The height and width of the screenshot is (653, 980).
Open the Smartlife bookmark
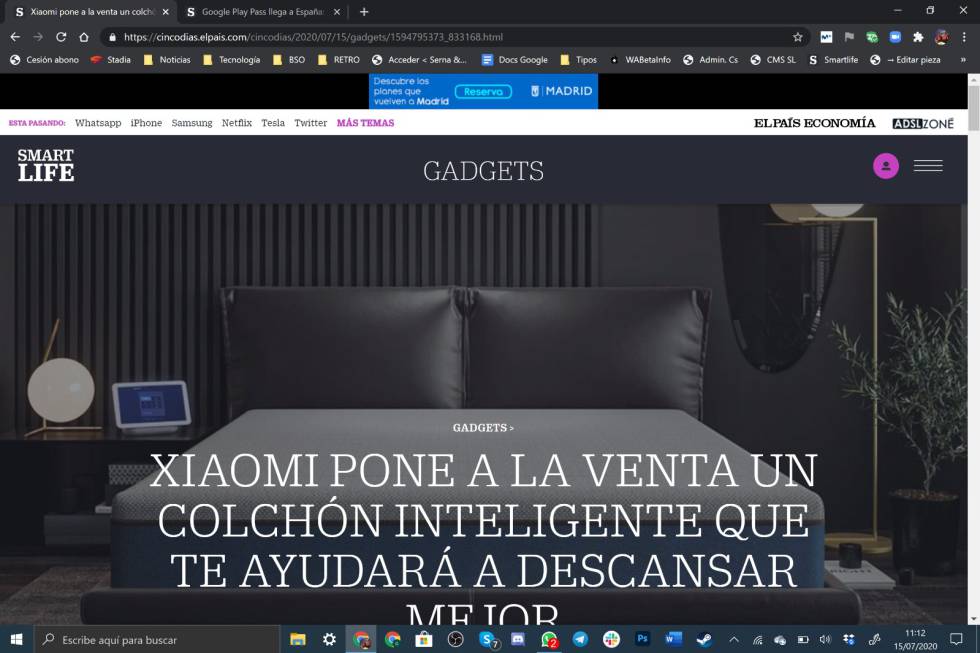click(833, 60)
